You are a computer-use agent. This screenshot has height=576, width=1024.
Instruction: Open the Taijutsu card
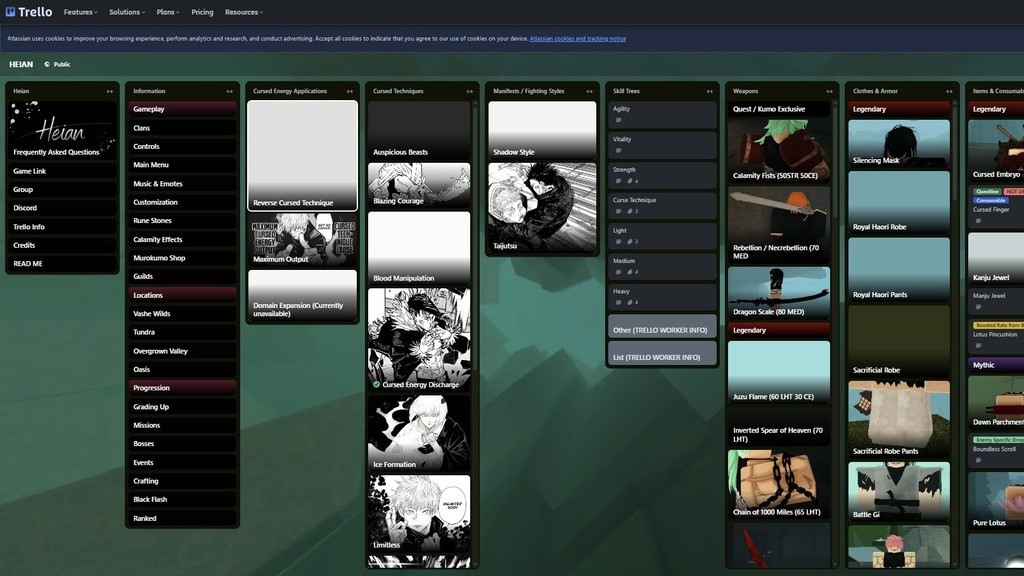[542, 208]
